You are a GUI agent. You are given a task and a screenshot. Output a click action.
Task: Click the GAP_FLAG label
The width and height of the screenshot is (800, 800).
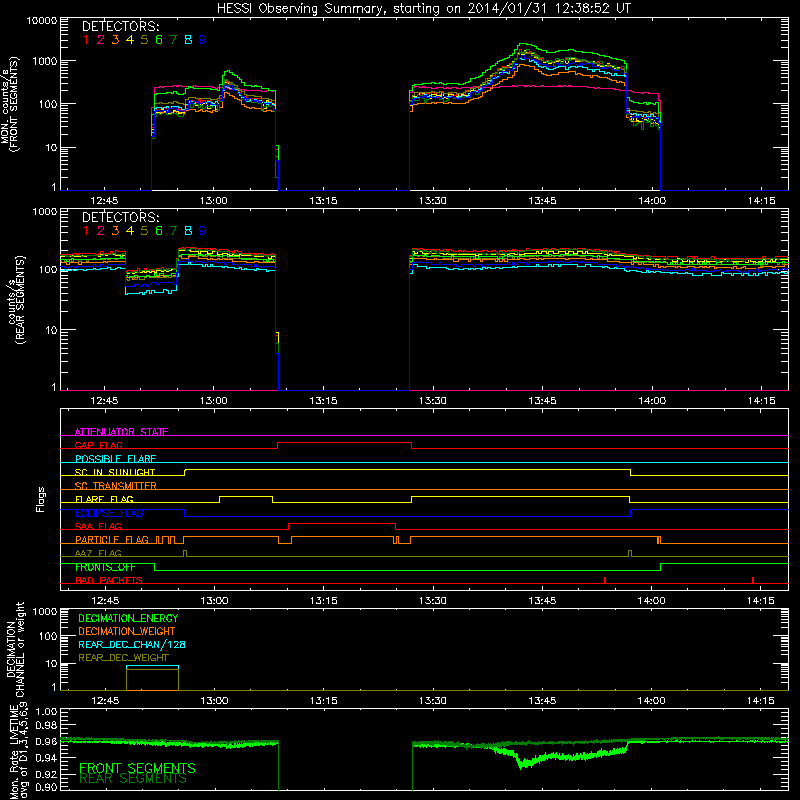pyautogui.click(x=98, y=445)
